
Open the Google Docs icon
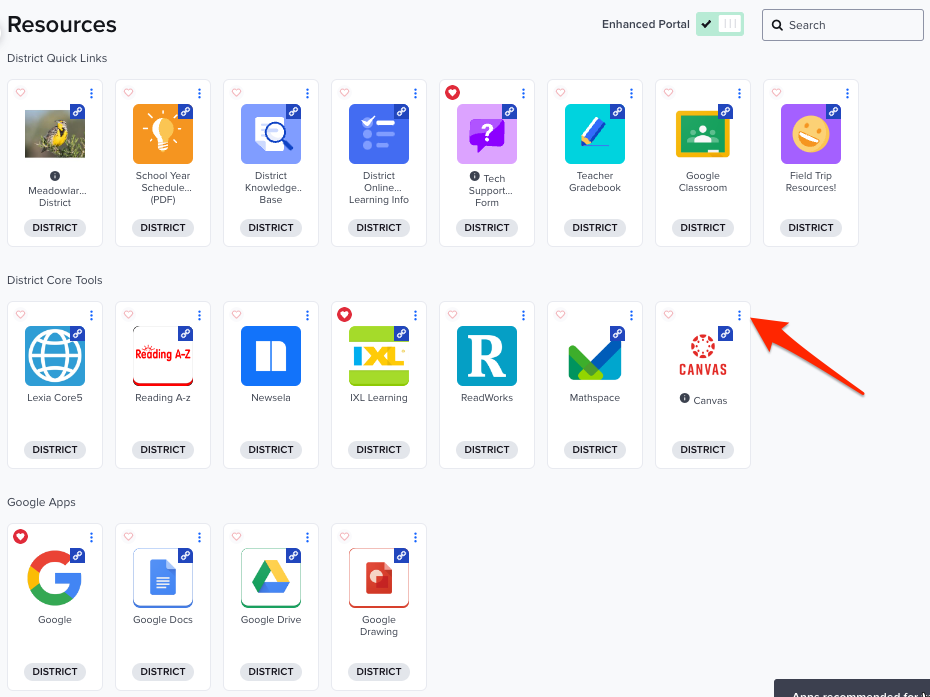pos(163,577)
